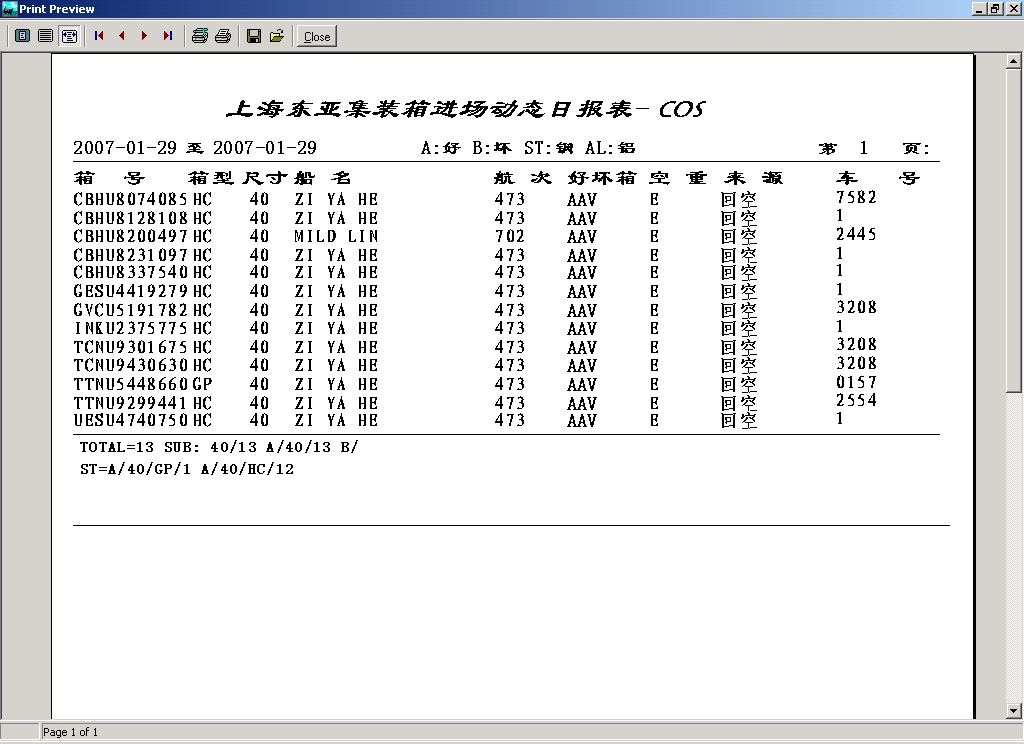Image resolution: width=1024 pixels, height=744 pixels.
Task: Go to next page arrow
Action: (144, 36)
